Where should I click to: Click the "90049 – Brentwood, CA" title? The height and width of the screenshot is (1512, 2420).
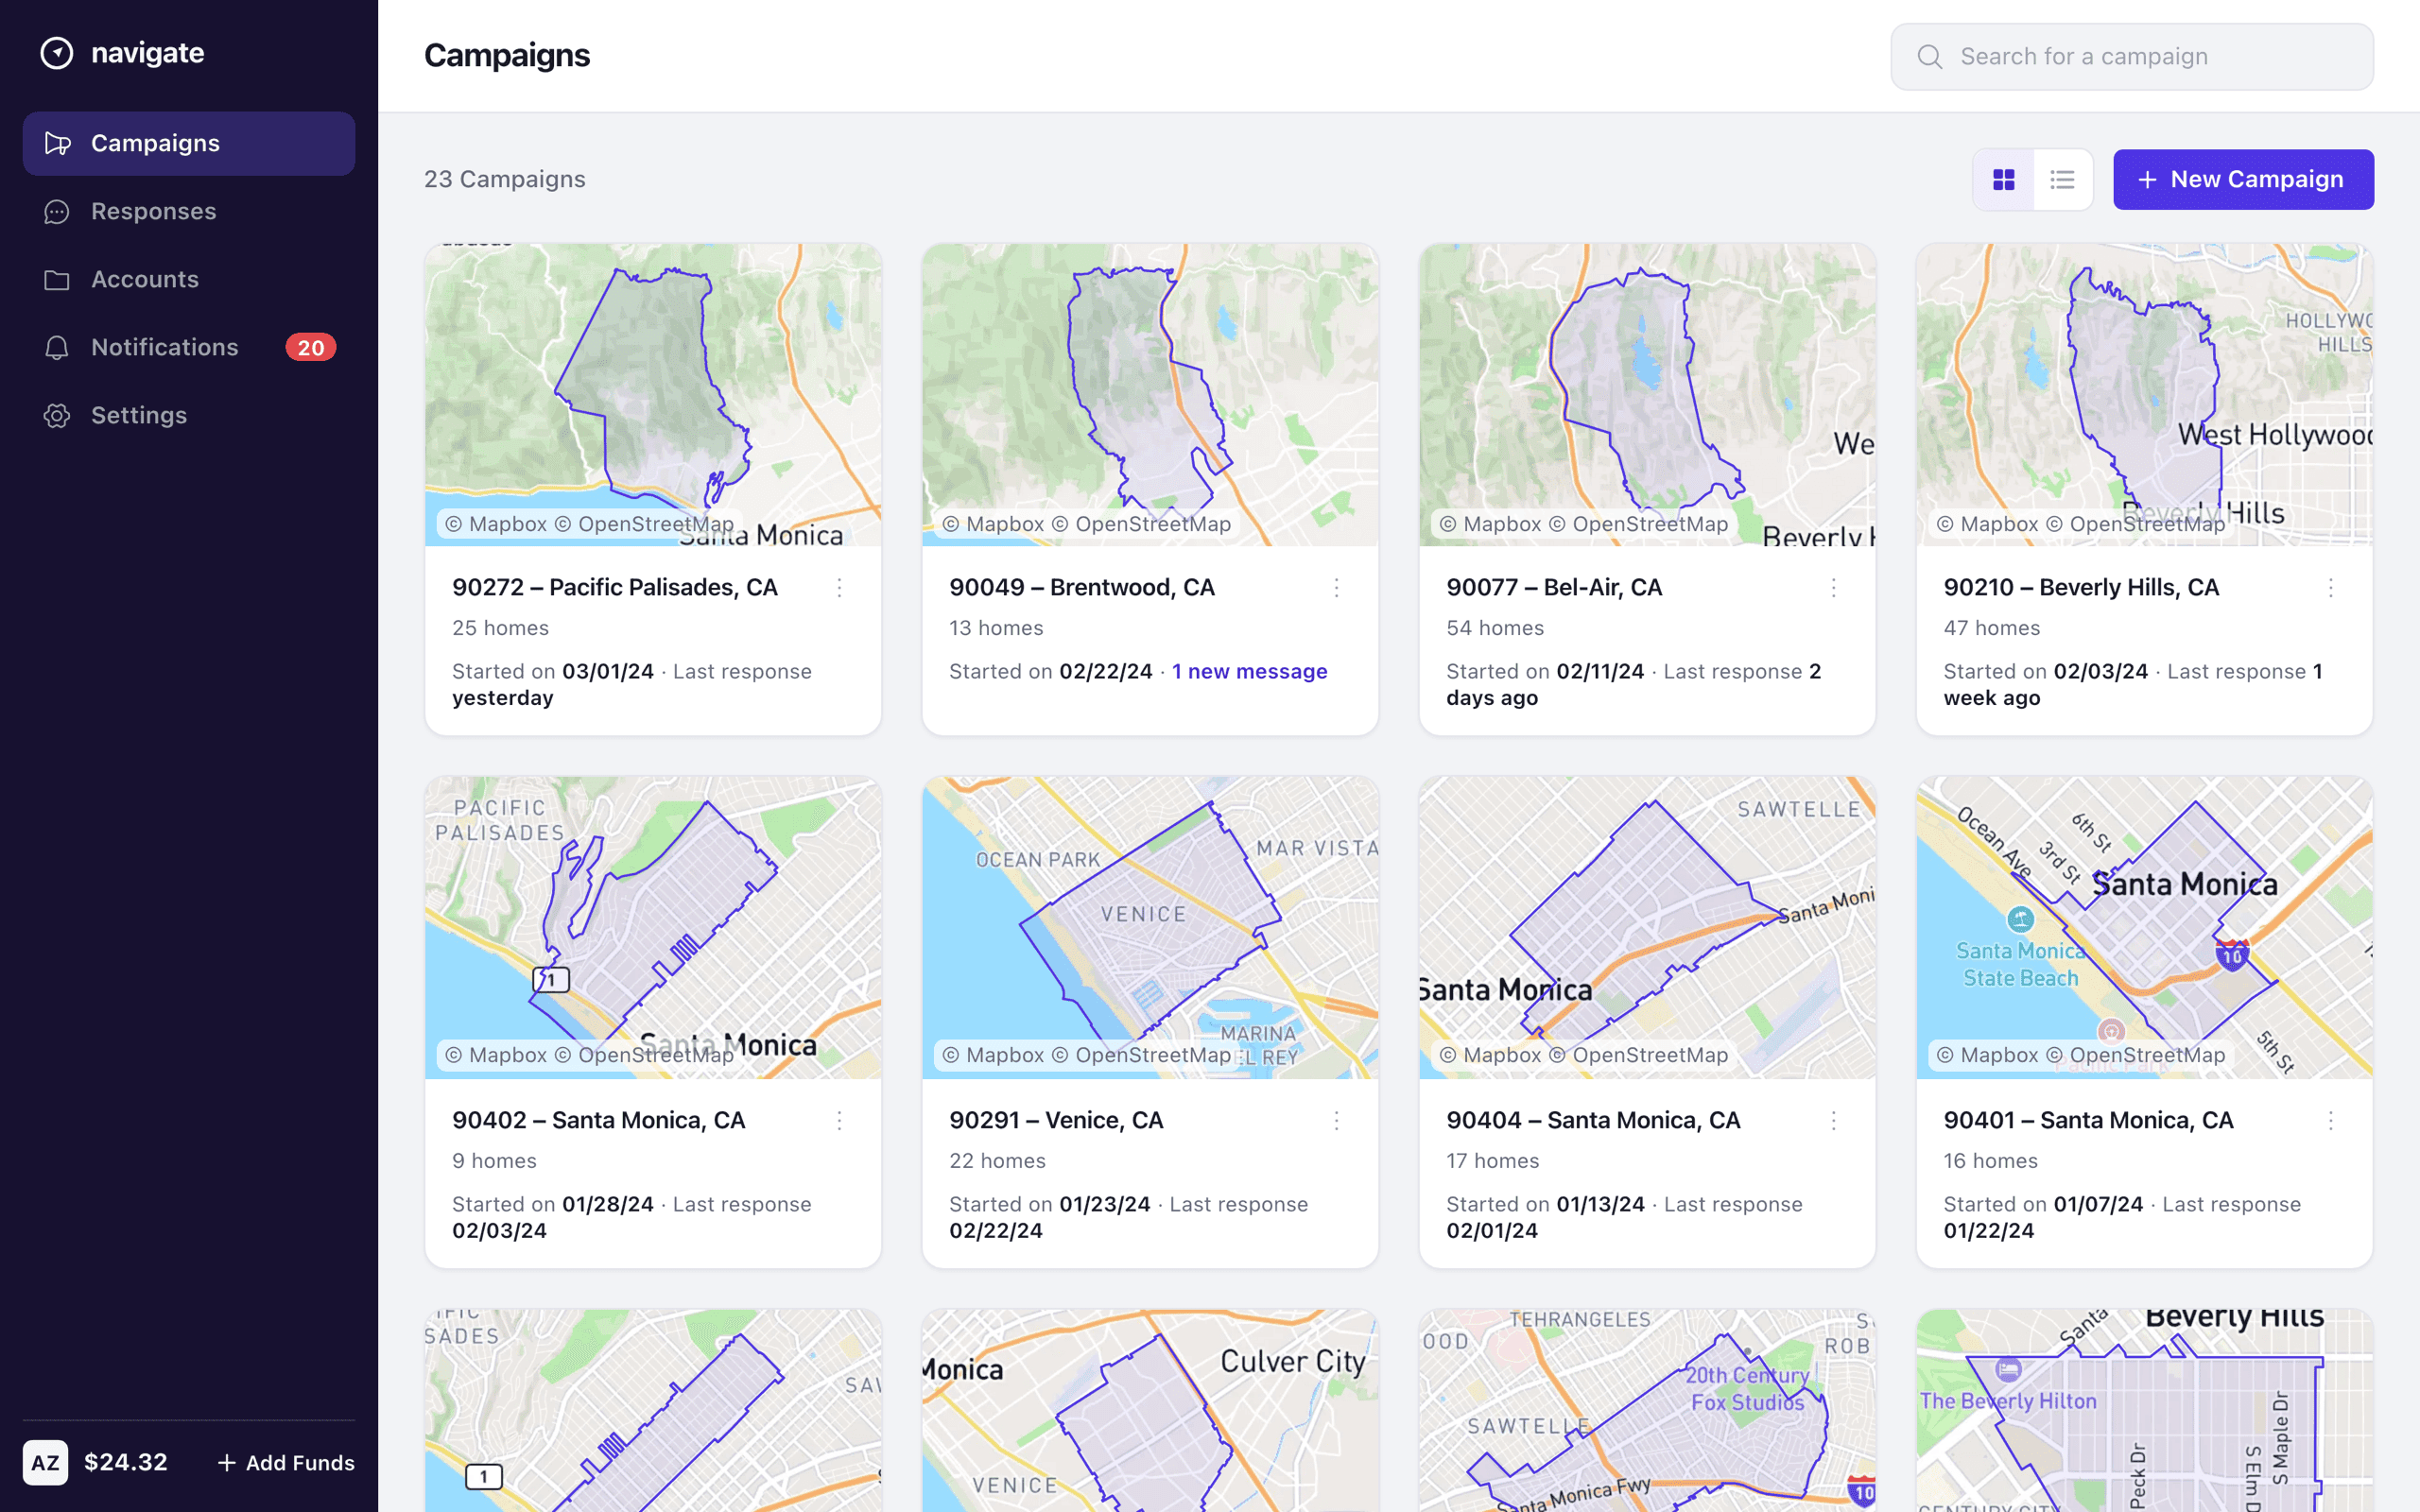pos(1082,588)
